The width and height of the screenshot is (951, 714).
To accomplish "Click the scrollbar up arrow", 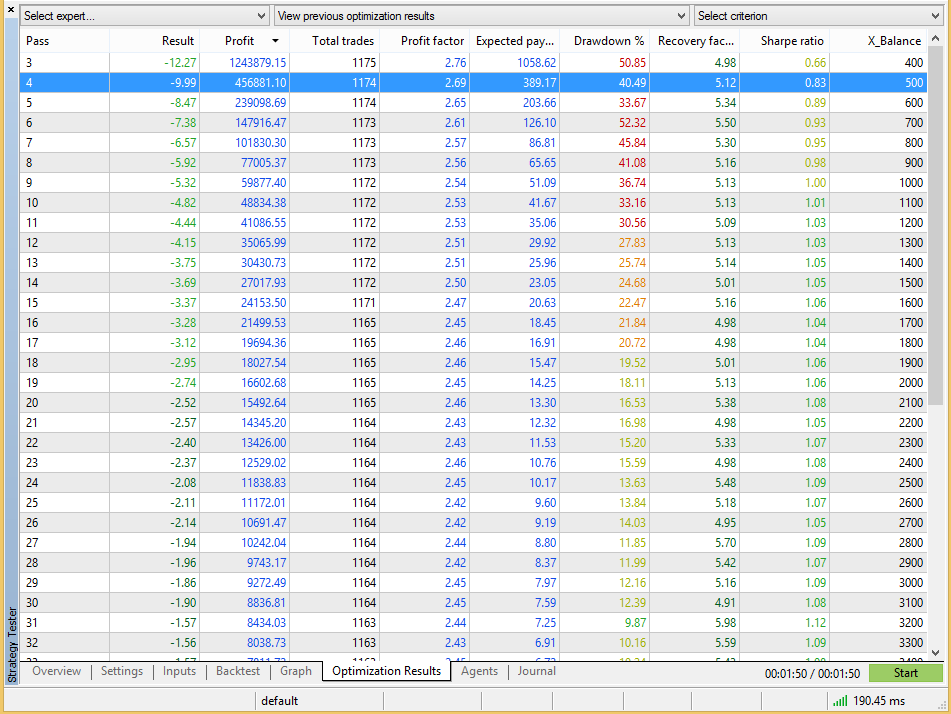I will [936, 39].
